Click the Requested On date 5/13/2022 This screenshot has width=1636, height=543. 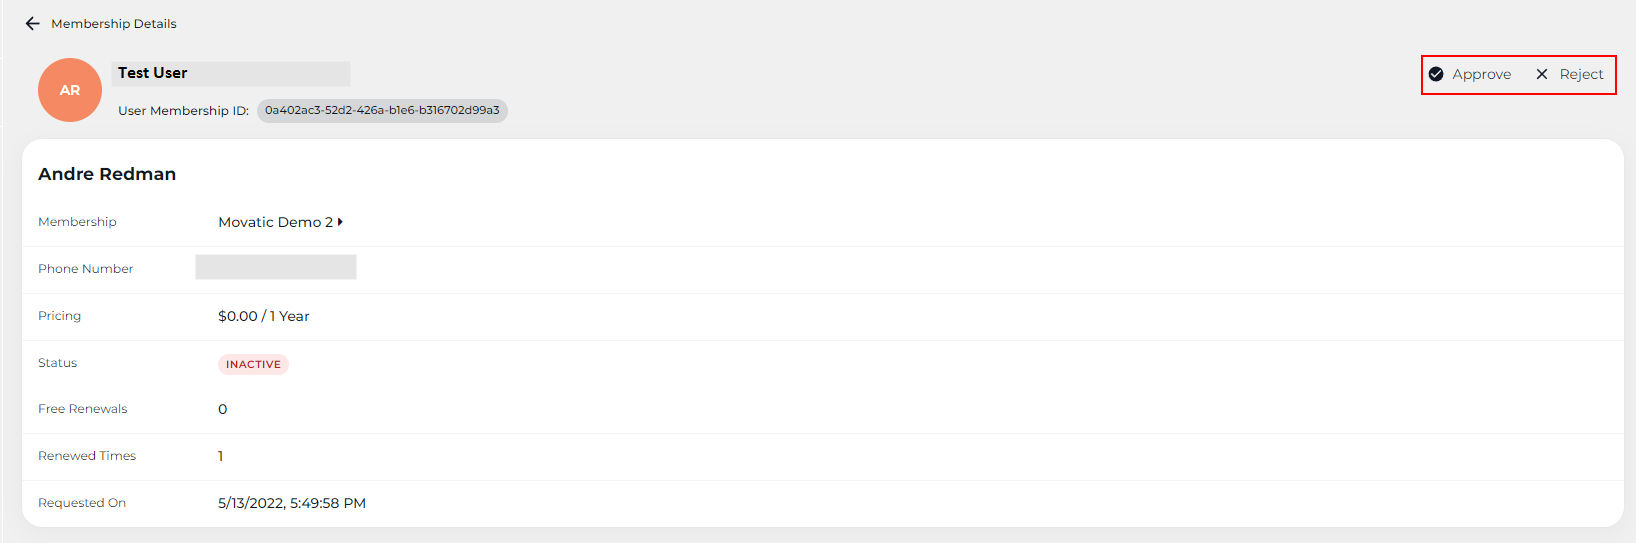coord(292,503)
